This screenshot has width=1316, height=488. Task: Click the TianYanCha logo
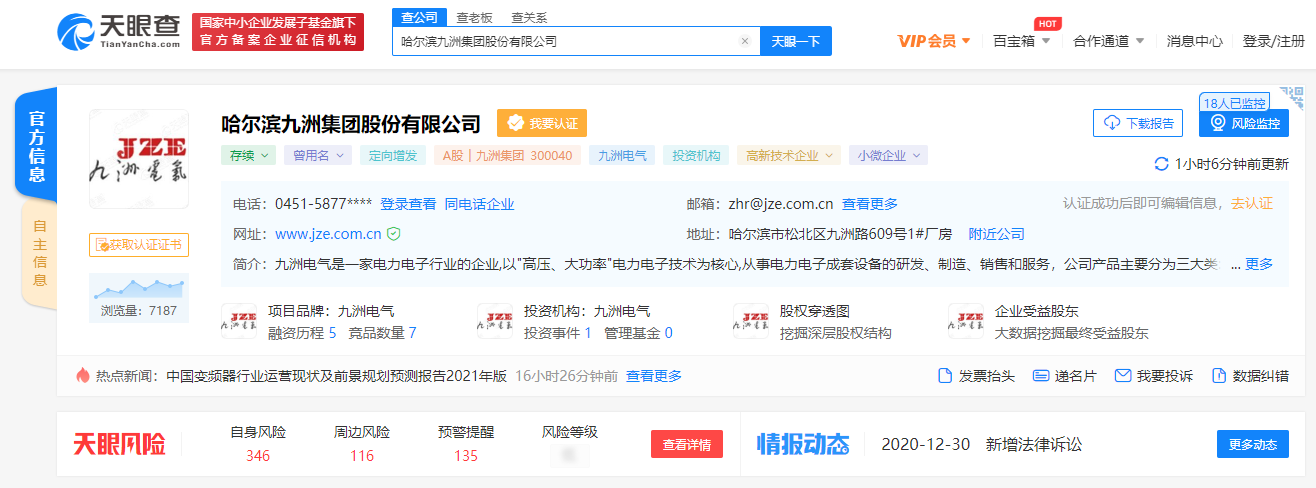[x=118, y=30]
